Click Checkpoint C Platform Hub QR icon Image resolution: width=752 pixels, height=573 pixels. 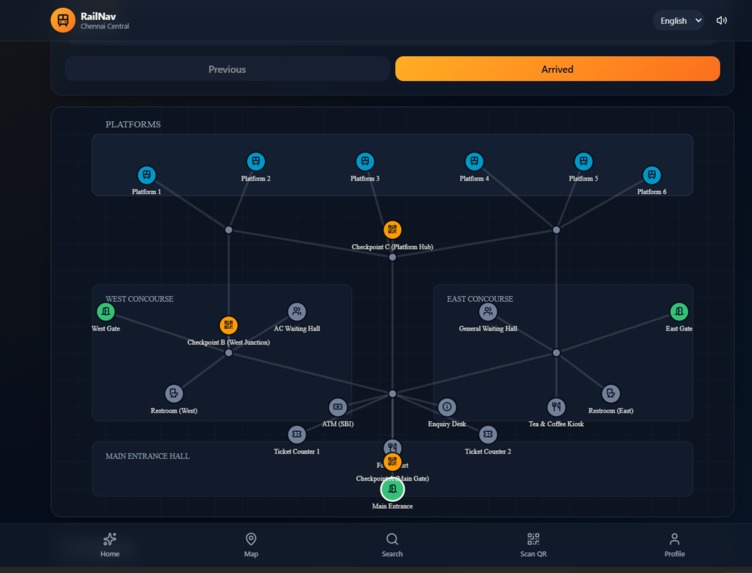pos(392,230)
